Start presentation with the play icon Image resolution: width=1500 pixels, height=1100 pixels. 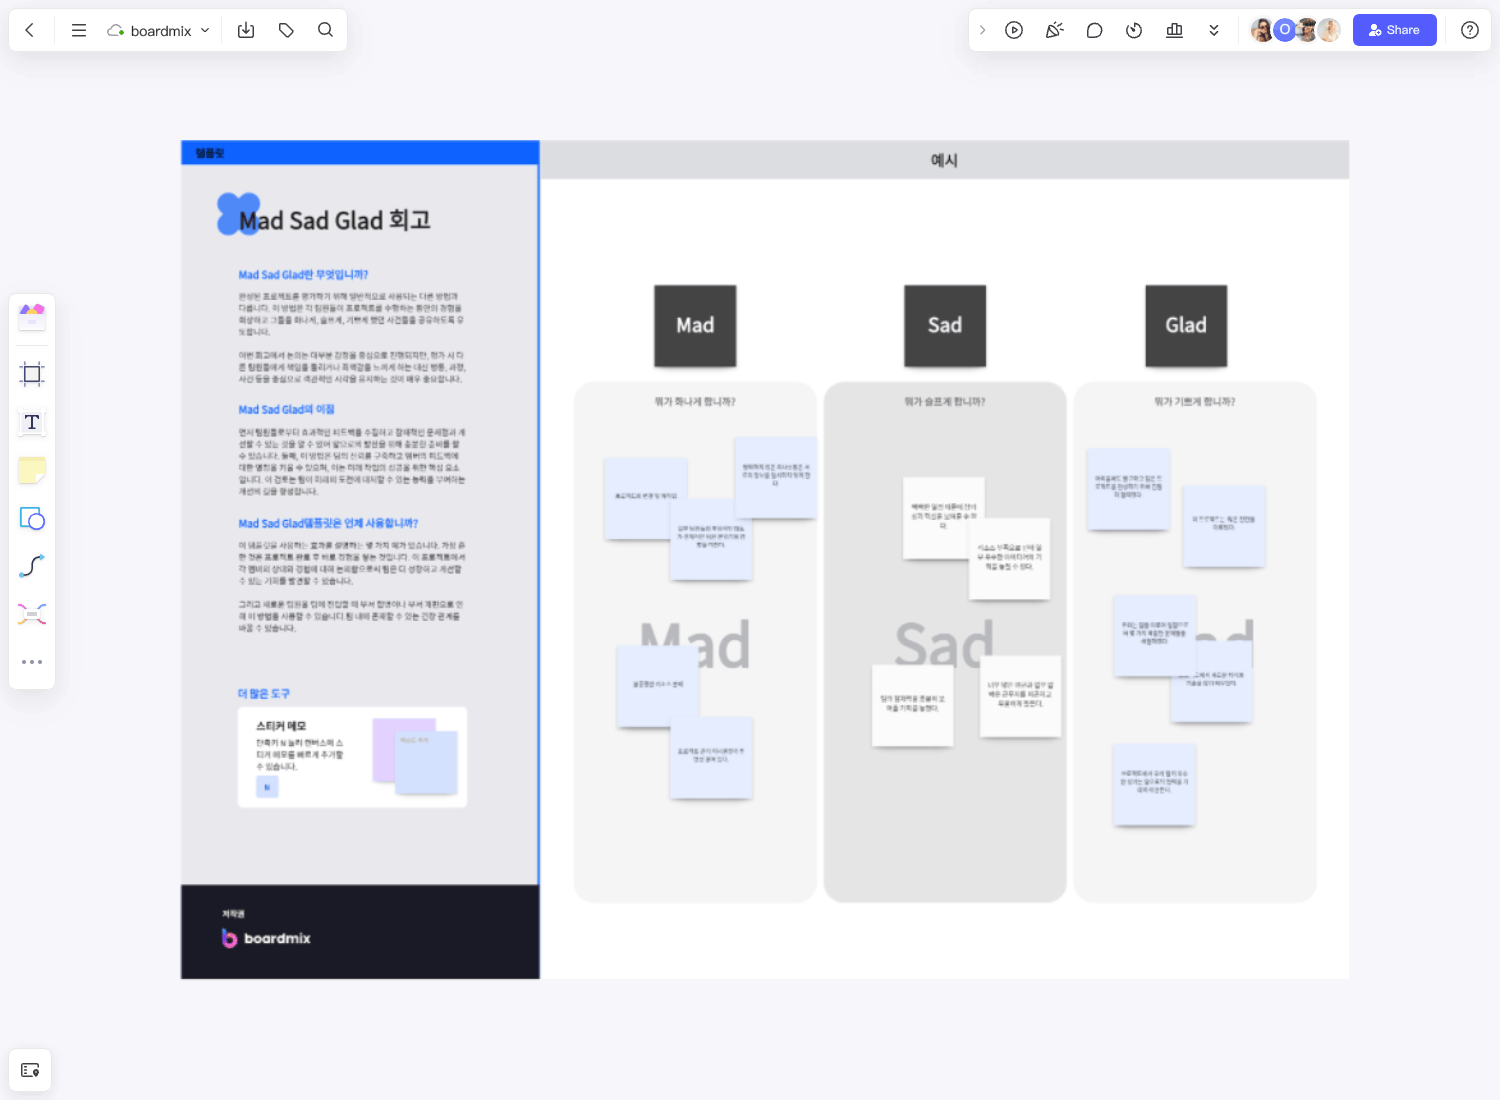1014,30
